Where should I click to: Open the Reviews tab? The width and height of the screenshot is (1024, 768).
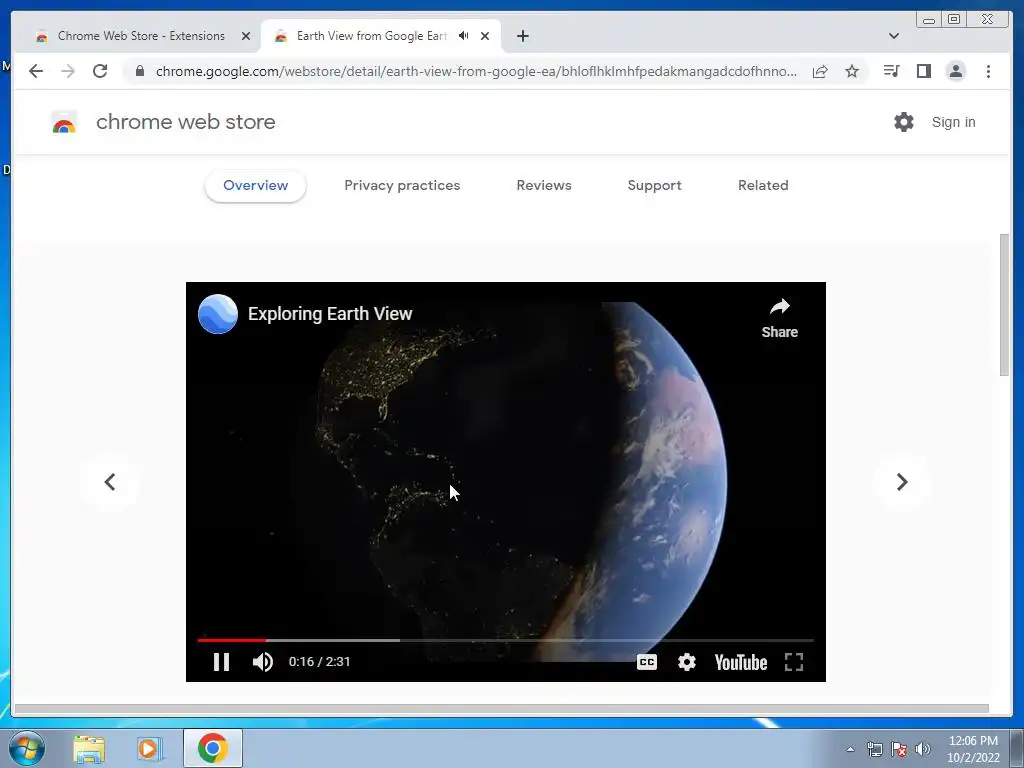click(x=544, y=185)
